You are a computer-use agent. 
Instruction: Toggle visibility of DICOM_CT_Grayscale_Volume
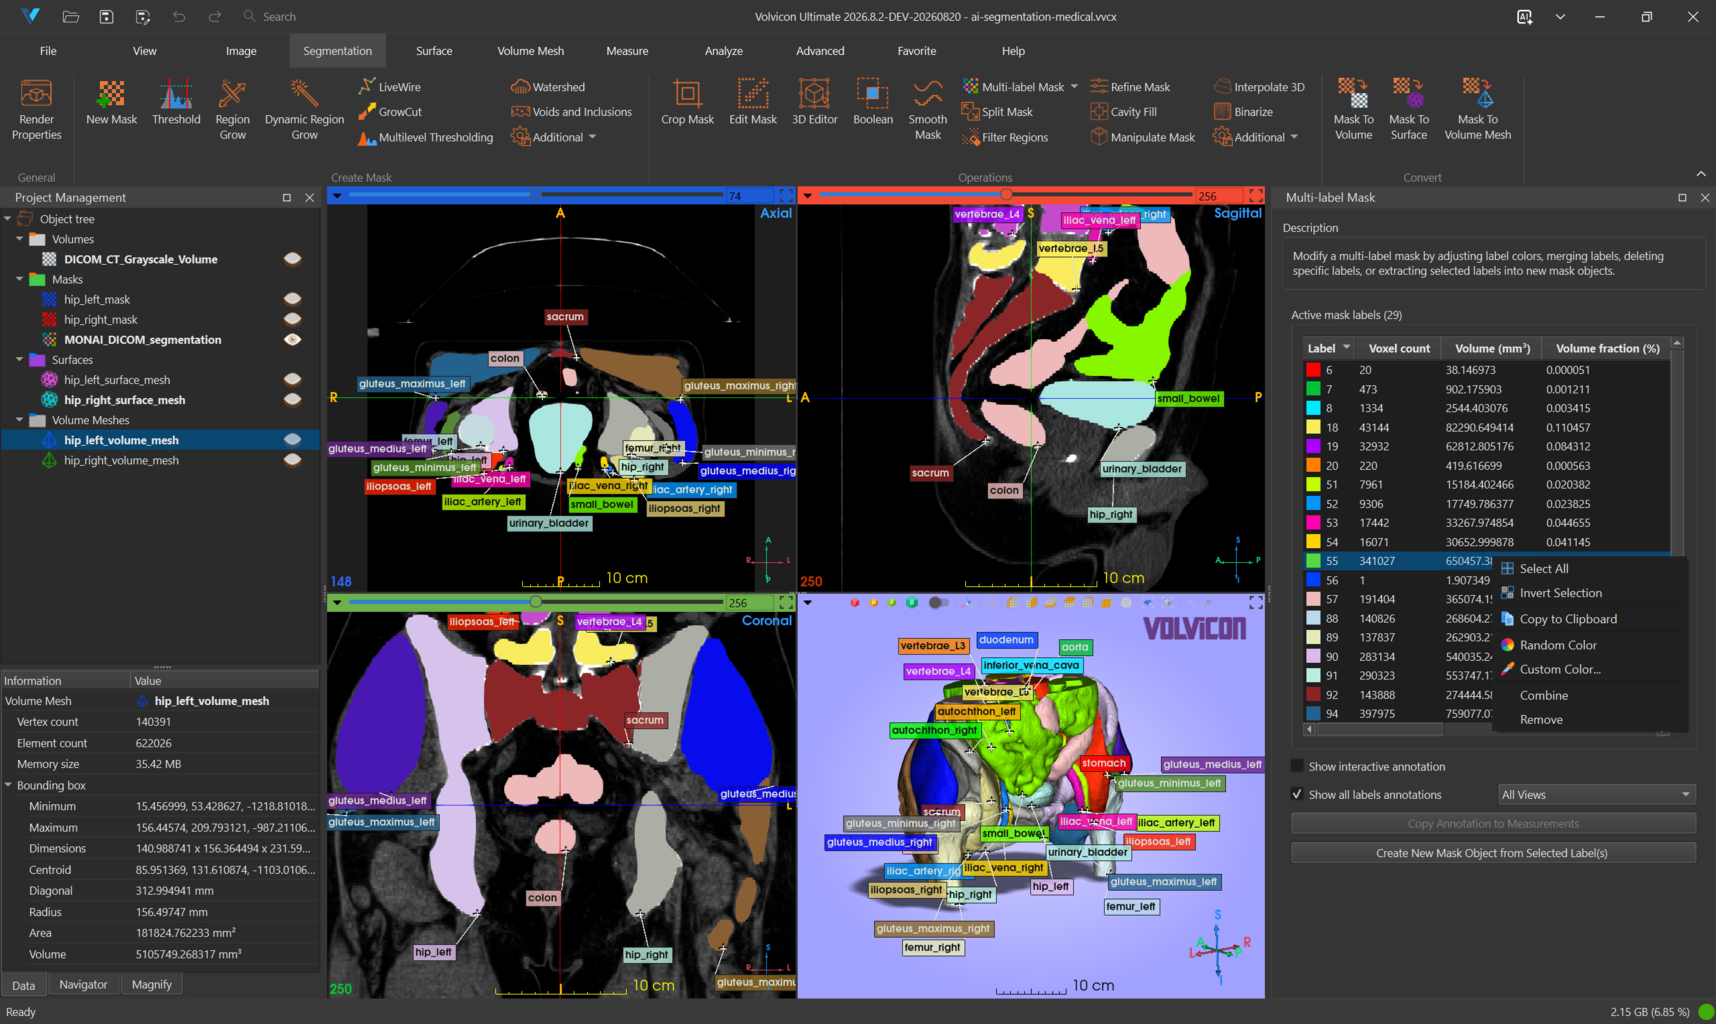tap(292, 259)
